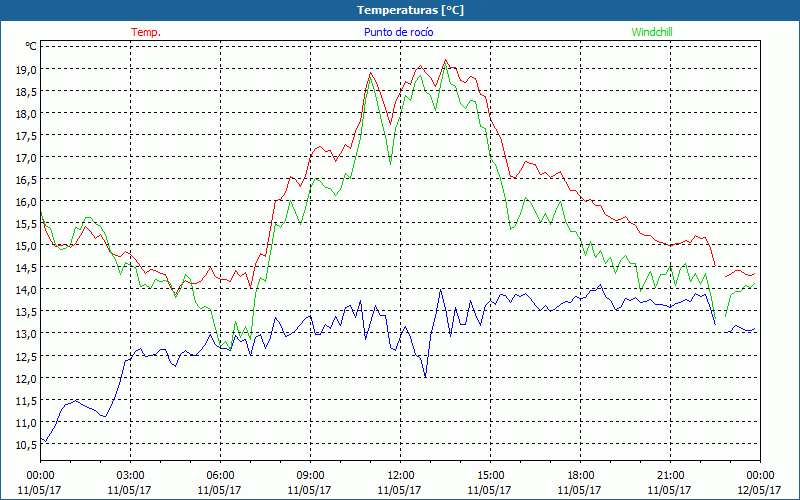
Task: Click the 15,0 y-axis value
Action: pos(26,246)
